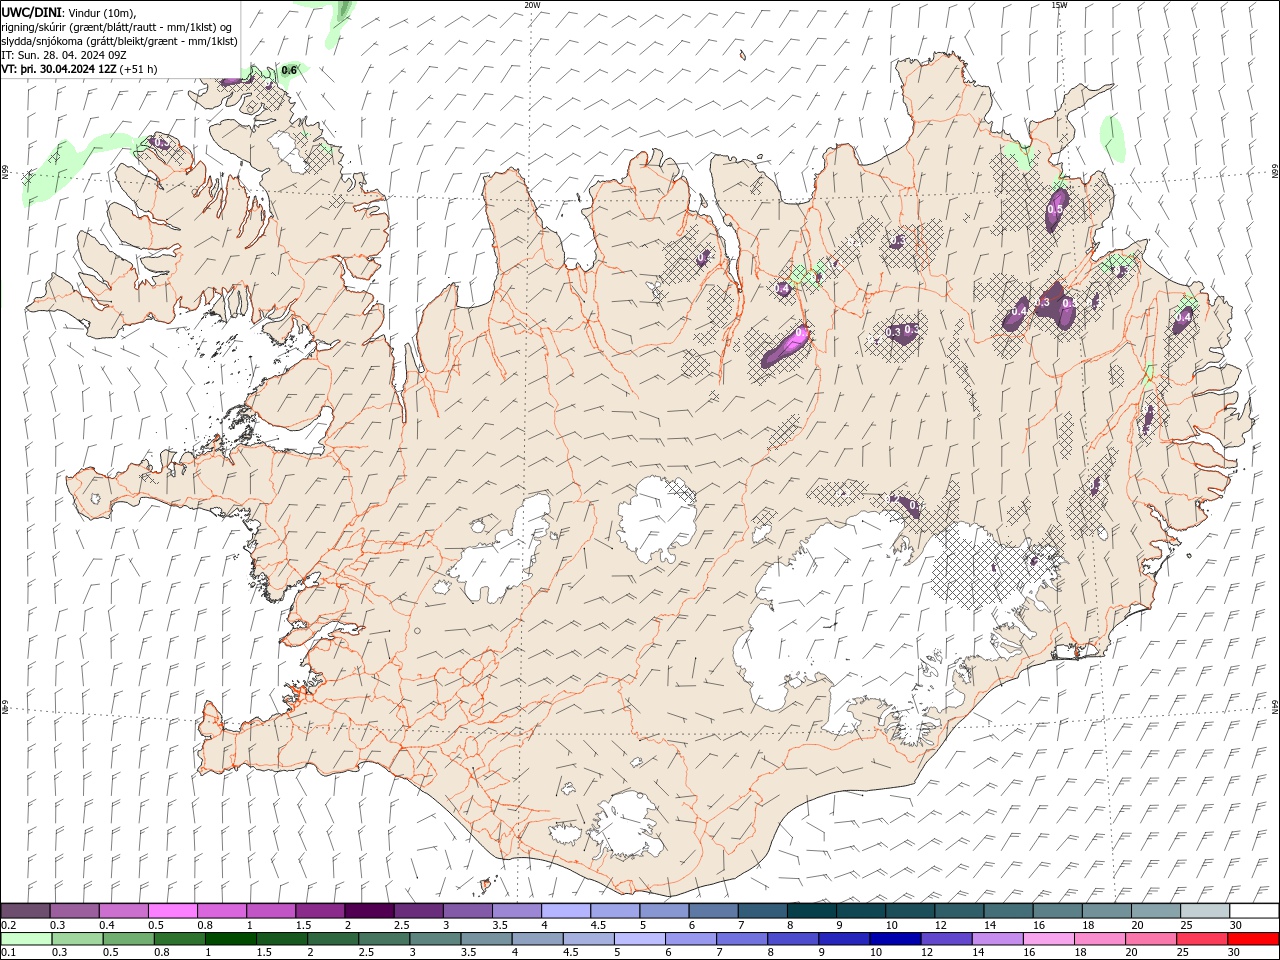Image resolution: width=1280 pixels, height=960 pixels.
Task: Click the '20W' longitude label
Action: point(532,5)
